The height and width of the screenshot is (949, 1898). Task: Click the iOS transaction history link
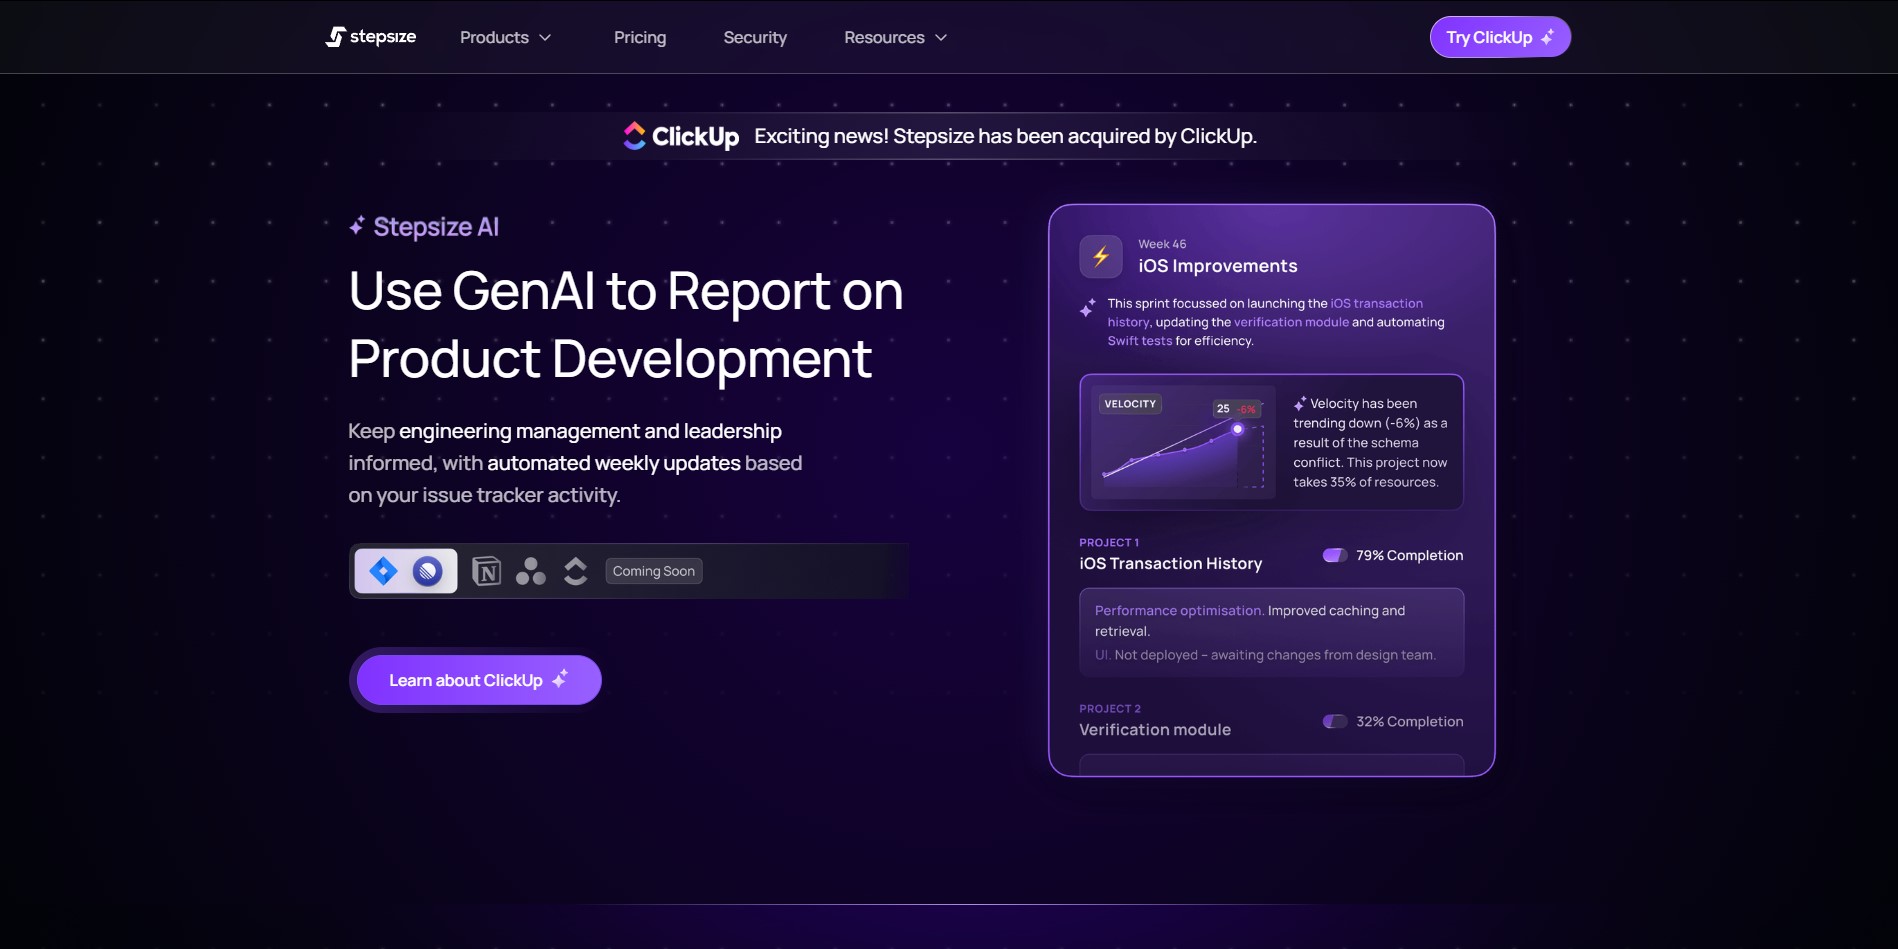point(1265,312)
